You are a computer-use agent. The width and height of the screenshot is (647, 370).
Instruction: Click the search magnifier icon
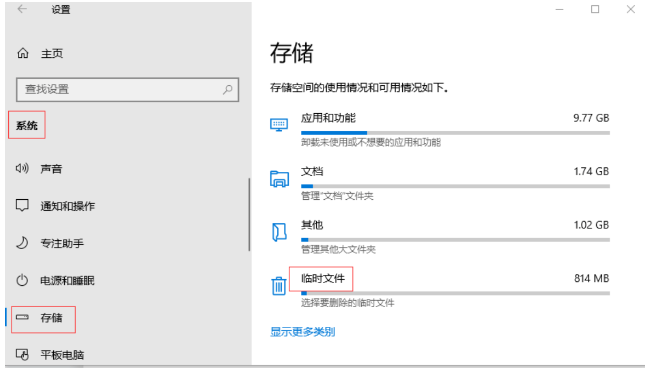click(227, 89)
